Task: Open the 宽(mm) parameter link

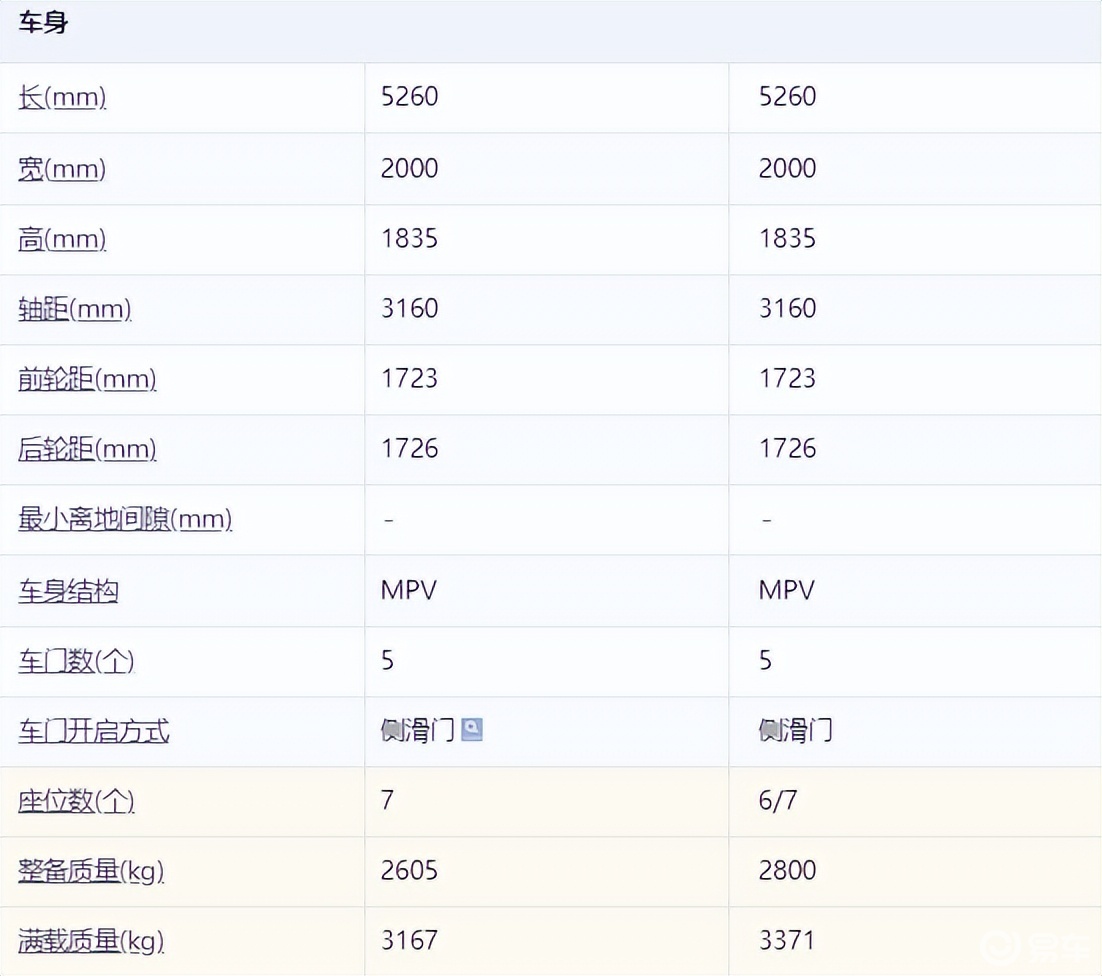Action: tap(62, 168)
